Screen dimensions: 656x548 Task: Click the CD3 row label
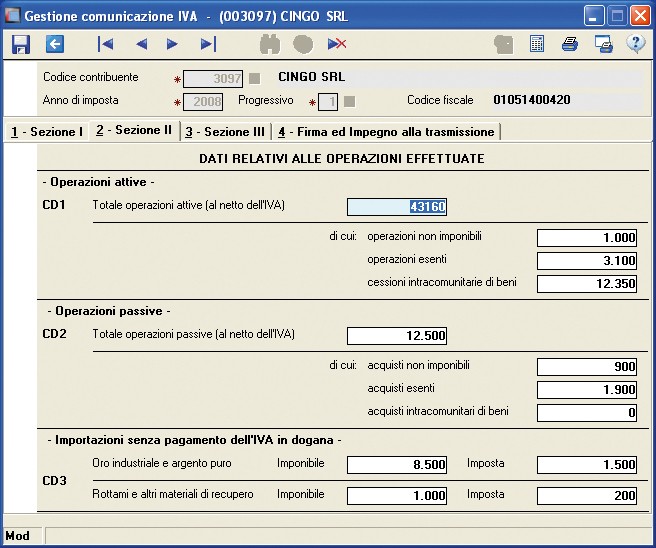click(x=54, y=481)
